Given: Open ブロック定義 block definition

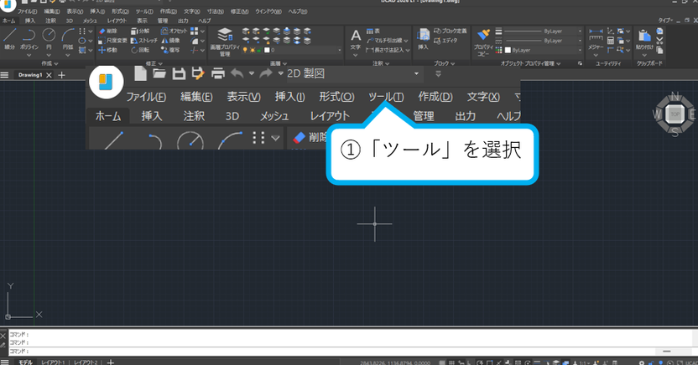Looking at the screenshot, I should coord(450,31).
